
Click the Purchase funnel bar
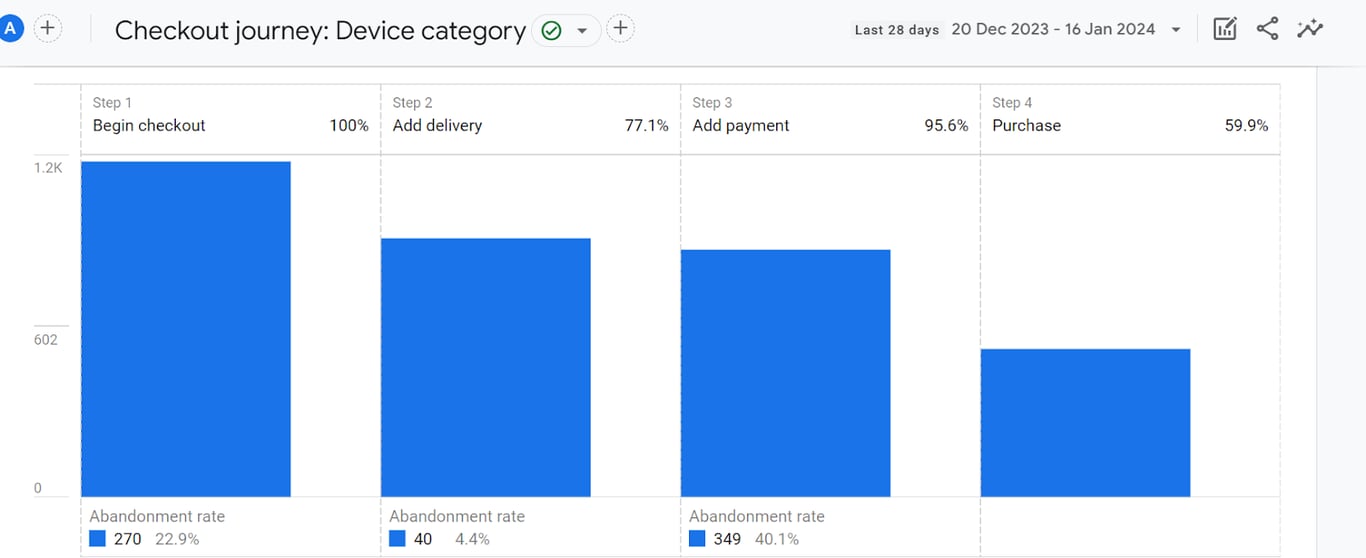[x=1086, y=423]
